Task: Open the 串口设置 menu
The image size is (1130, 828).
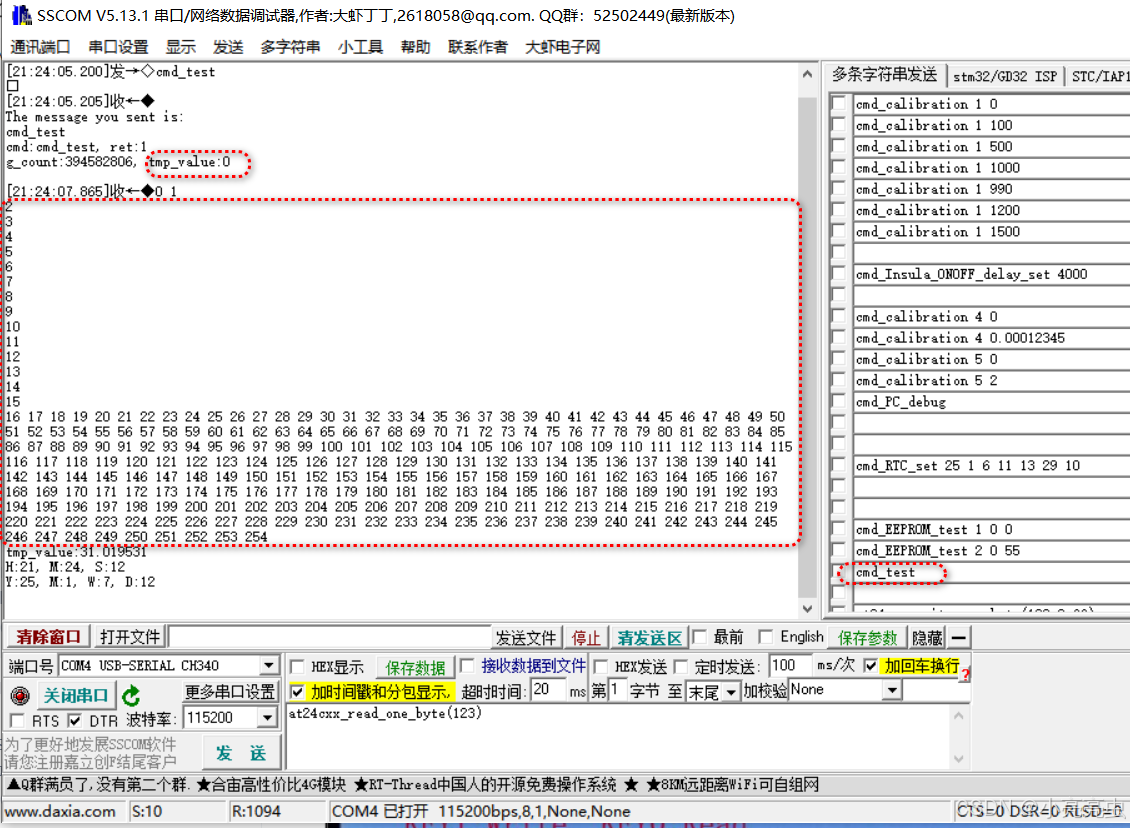Action: (118, 47)
